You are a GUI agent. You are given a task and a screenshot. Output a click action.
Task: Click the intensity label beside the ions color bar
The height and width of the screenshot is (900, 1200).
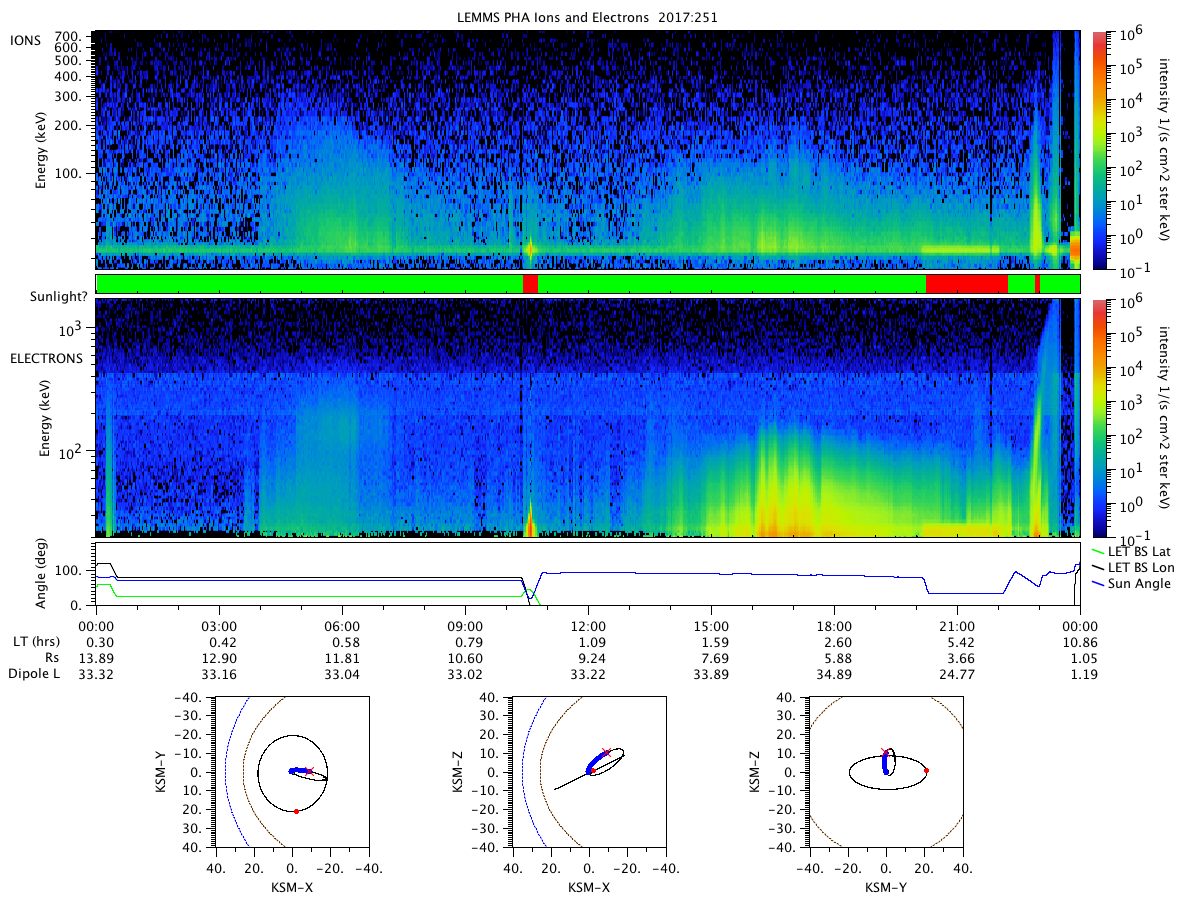tap(1166, 150)
